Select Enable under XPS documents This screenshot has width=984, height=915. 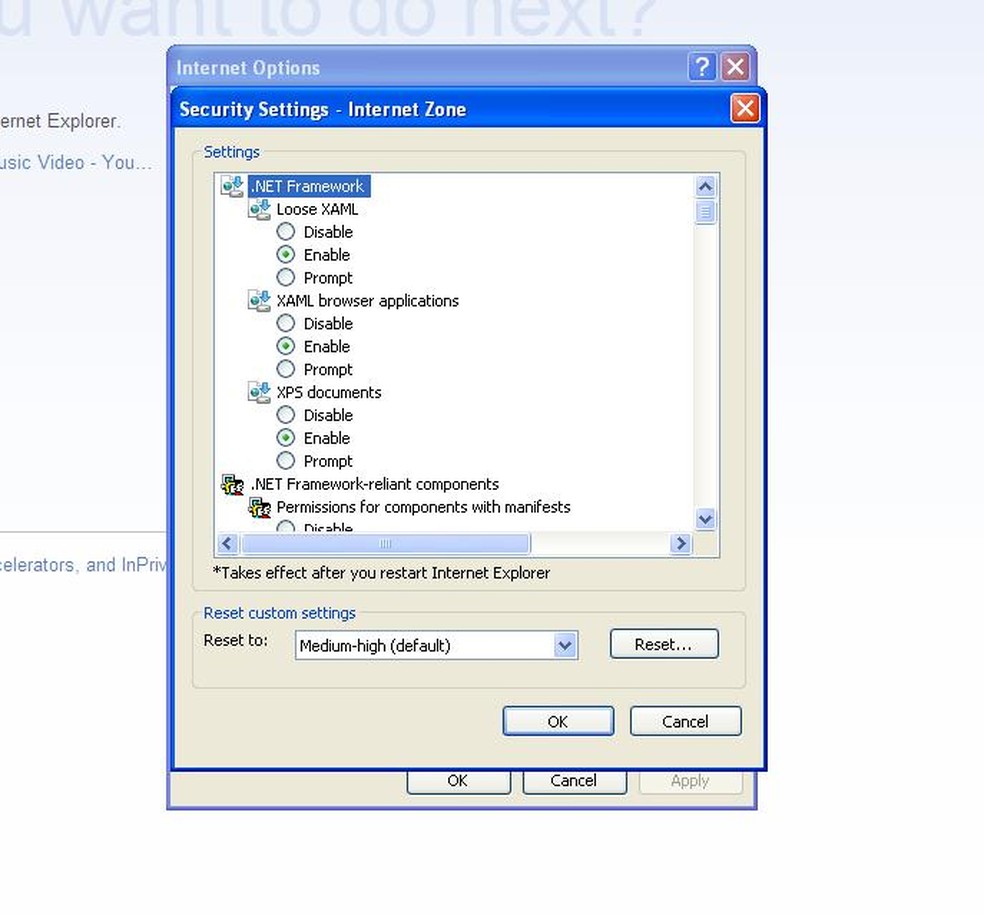pyautogui.click(x=286, y=437)
